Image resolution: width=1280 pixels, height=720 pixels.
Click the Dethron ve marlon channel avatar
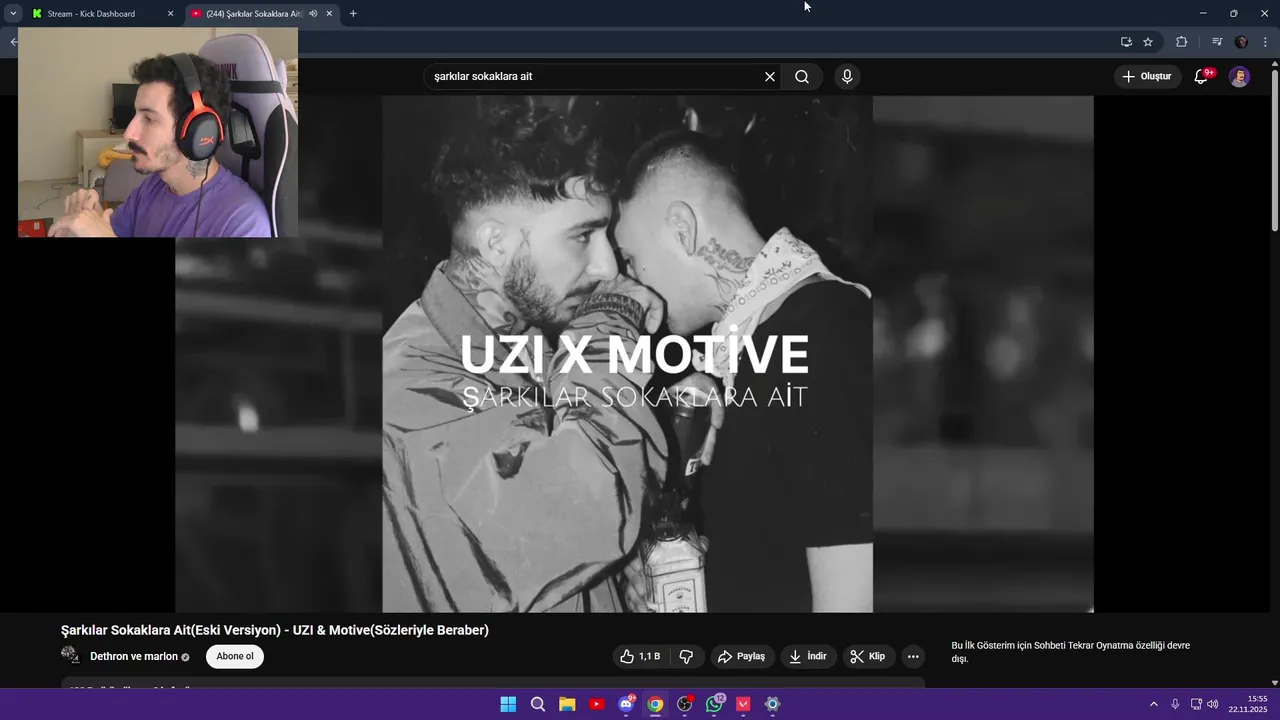pos(70,655)
